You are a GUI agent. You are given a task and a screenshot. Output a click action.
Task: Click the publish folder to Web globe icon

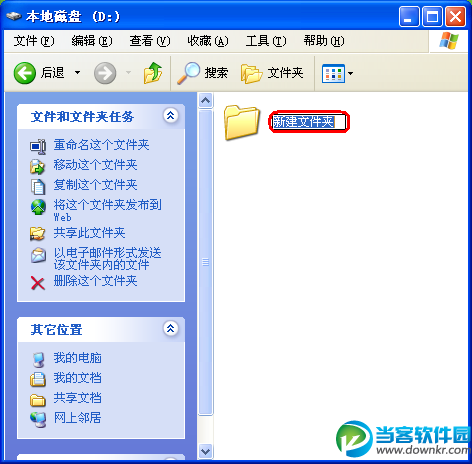pyautogui.click(x=38, y=207)
